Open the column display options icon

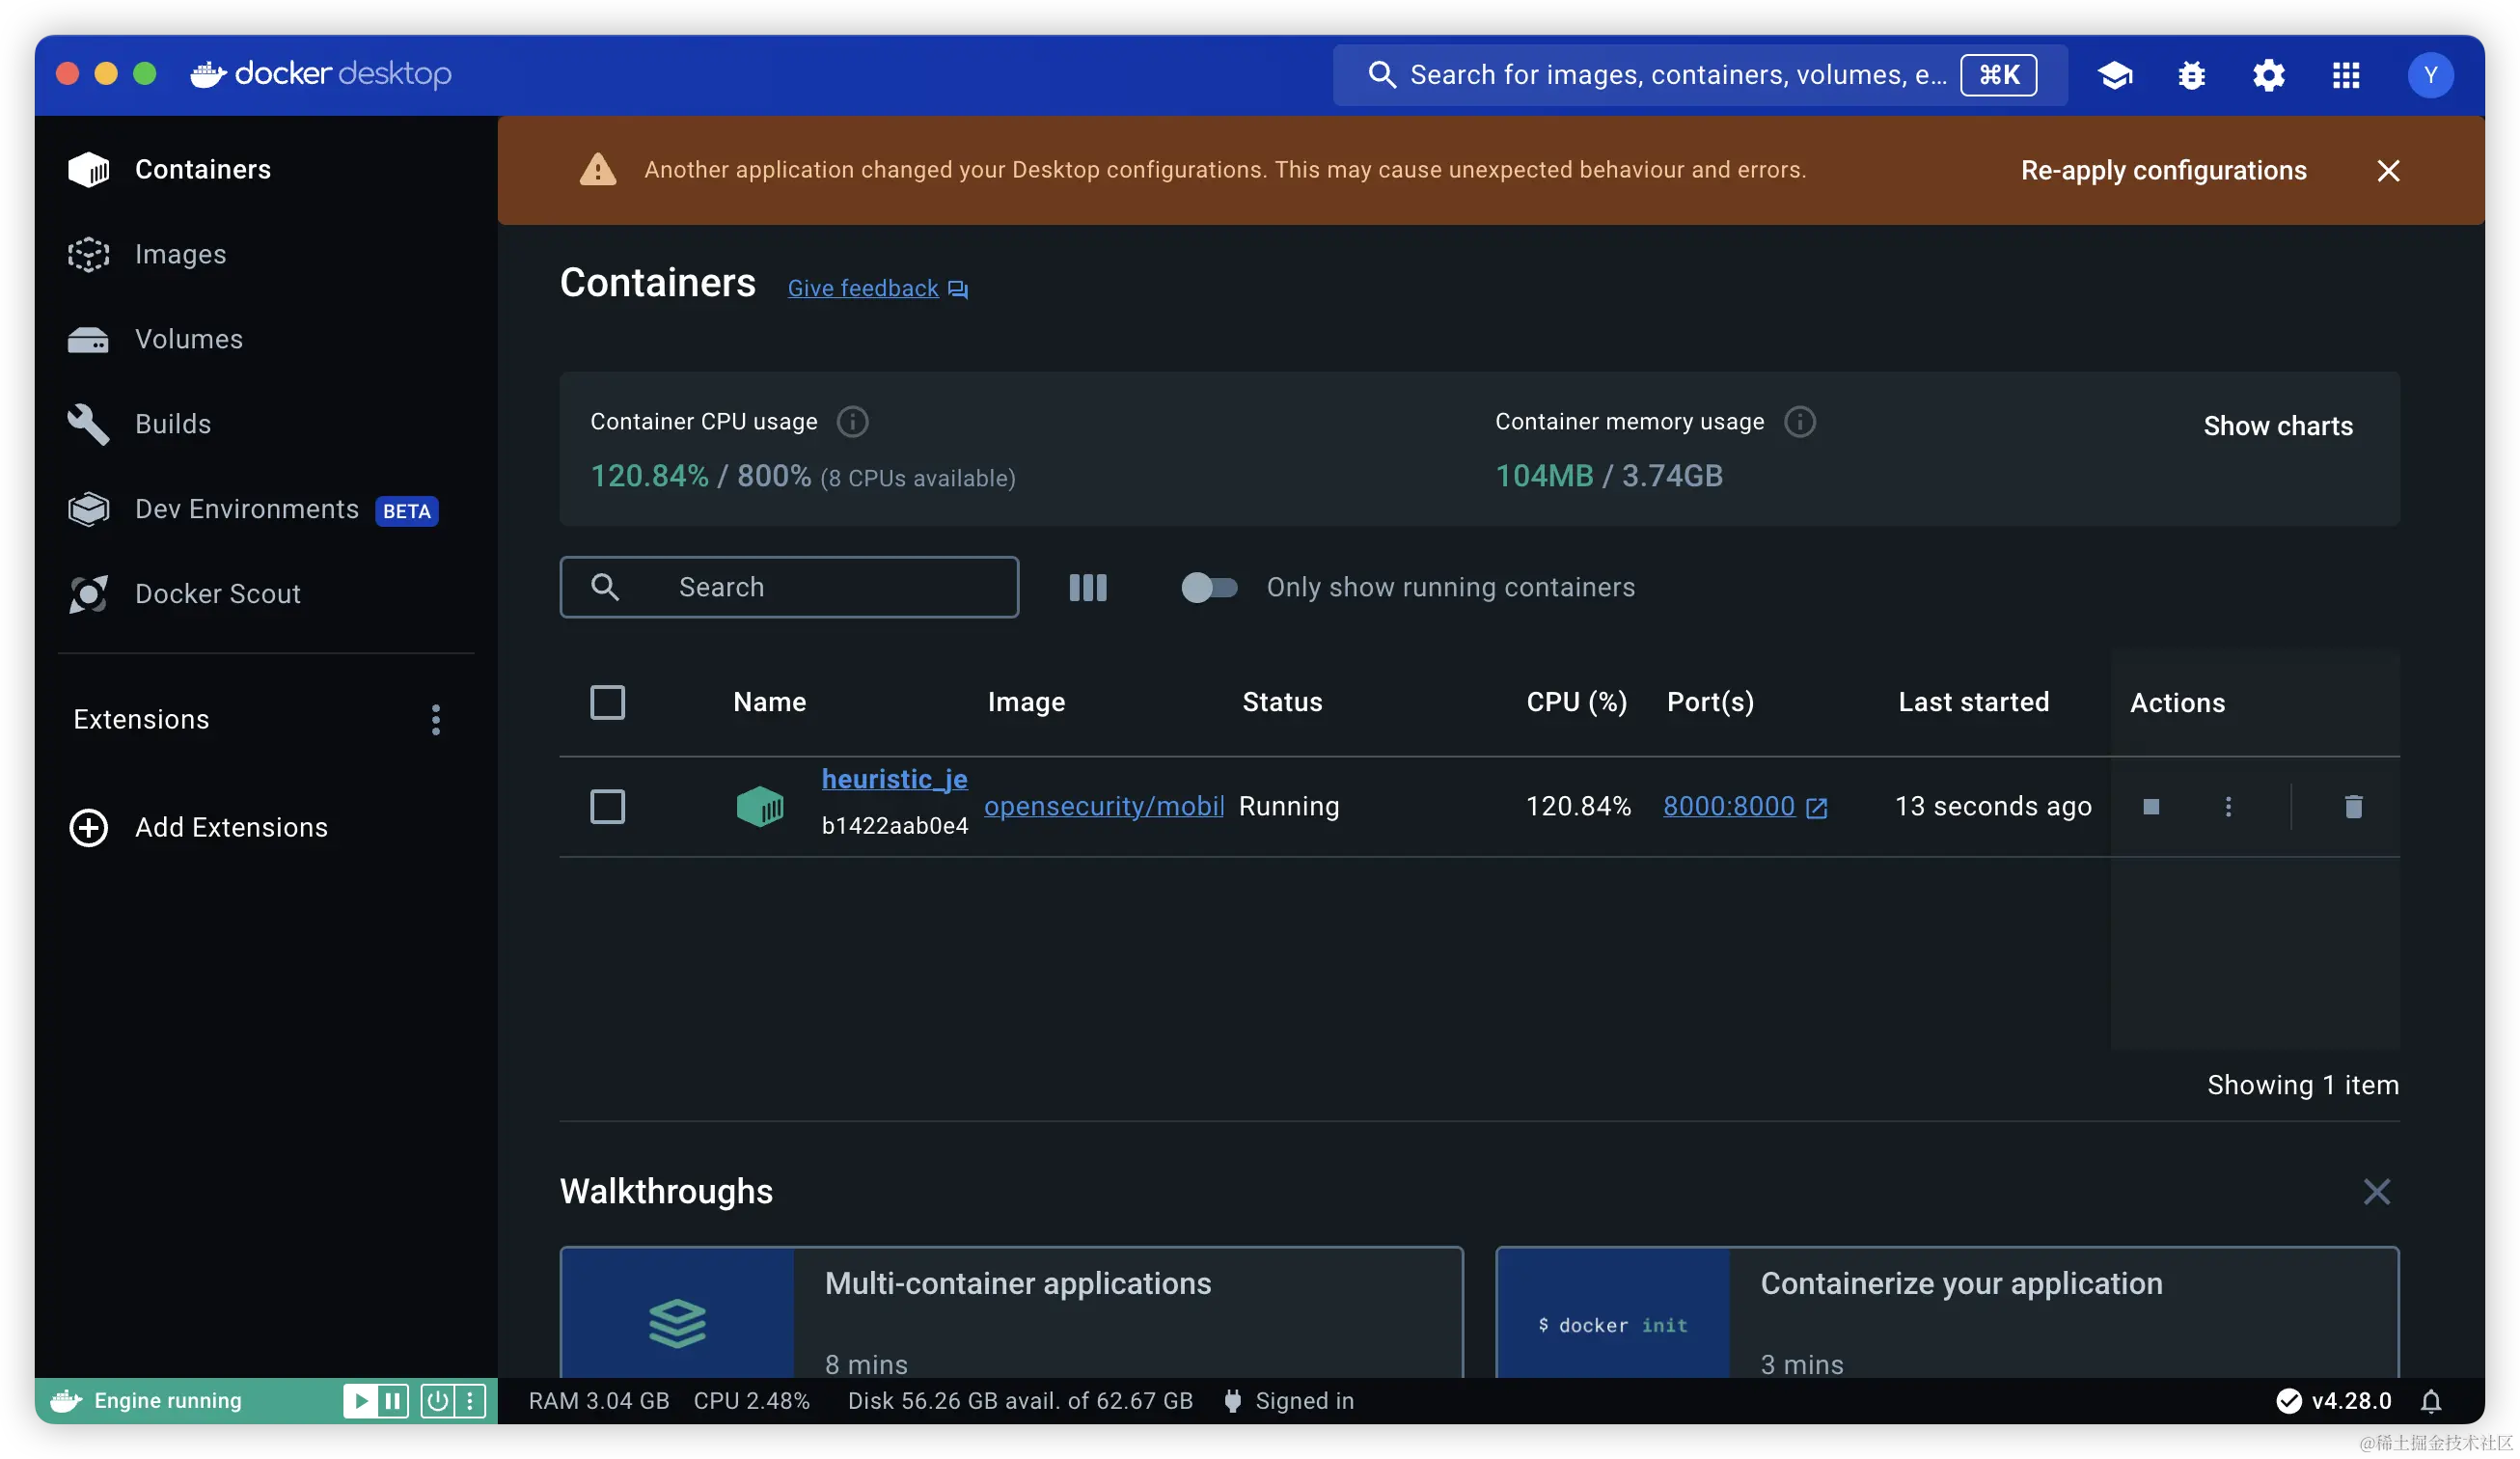1087,587
